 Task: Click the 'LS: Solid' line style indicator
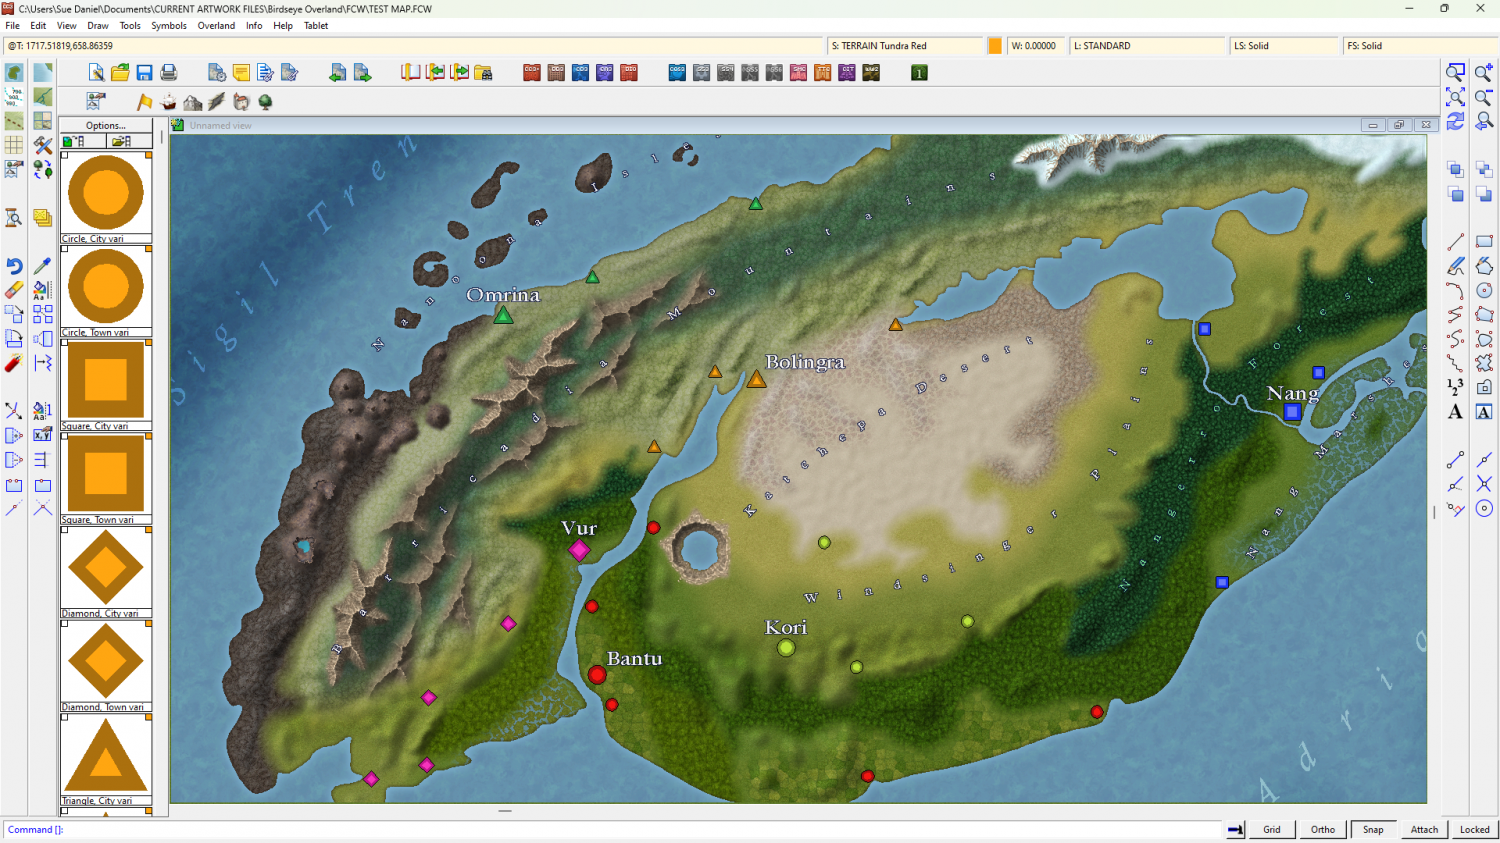tap(1284, 46)
